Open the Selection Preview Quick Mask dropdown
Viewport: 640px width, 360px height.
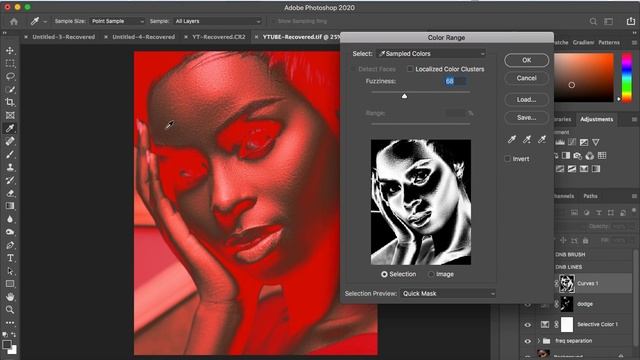click(448, 293)
